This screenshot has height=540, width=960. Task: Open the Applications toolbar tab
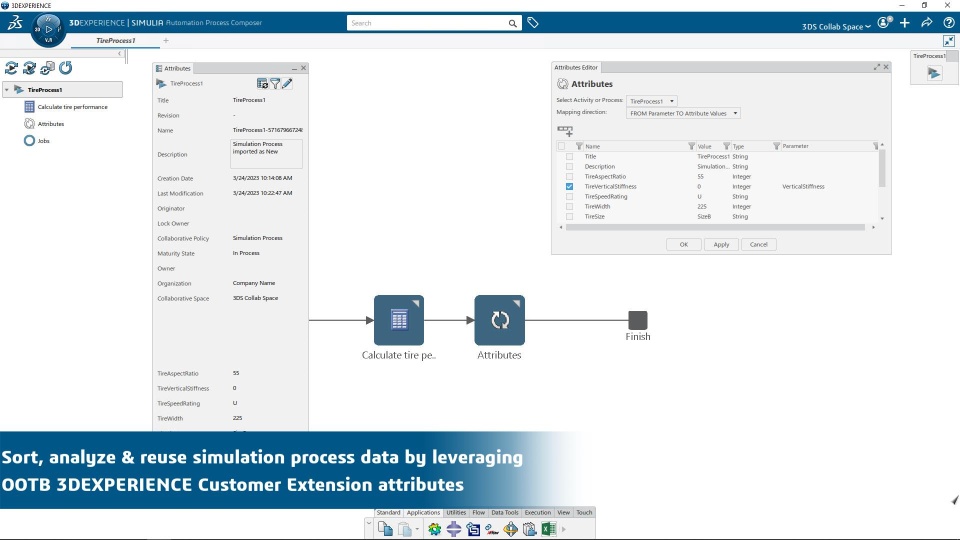tap(423, 512)
